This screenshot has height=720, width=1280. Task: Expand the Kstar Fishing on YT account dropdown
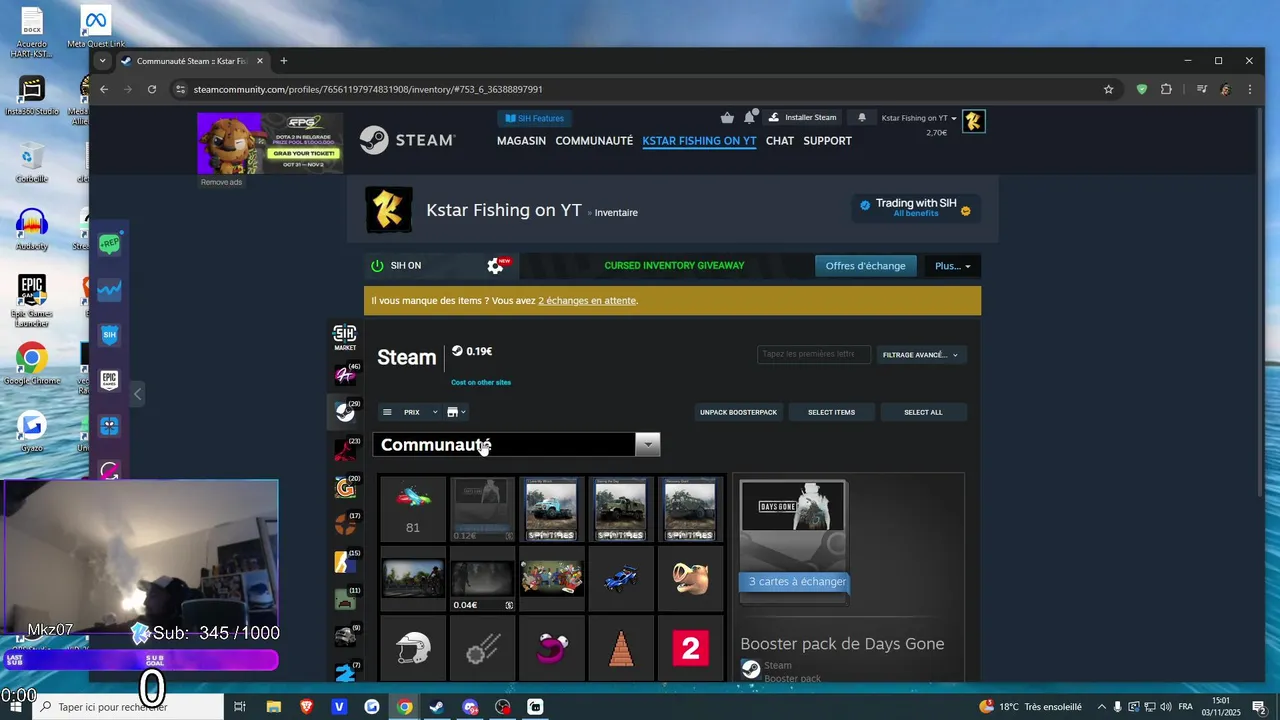919,118
